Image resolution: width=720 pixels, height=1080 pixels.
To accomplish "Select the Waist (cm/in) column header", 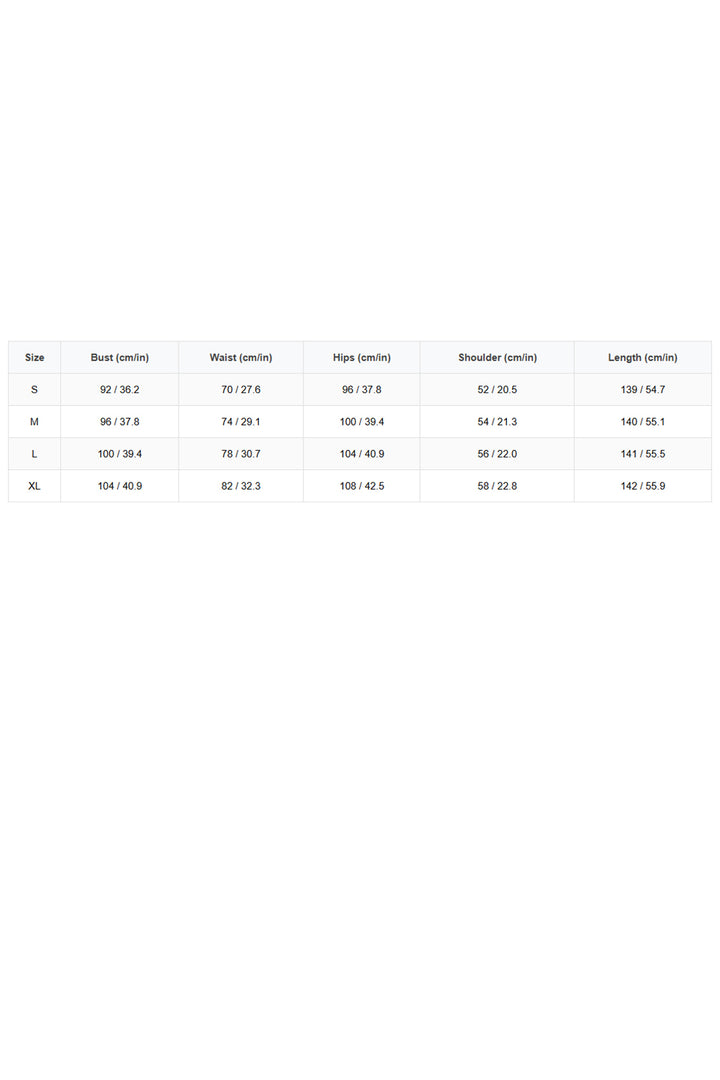I will pyautogui.click(x=241, y=357).
